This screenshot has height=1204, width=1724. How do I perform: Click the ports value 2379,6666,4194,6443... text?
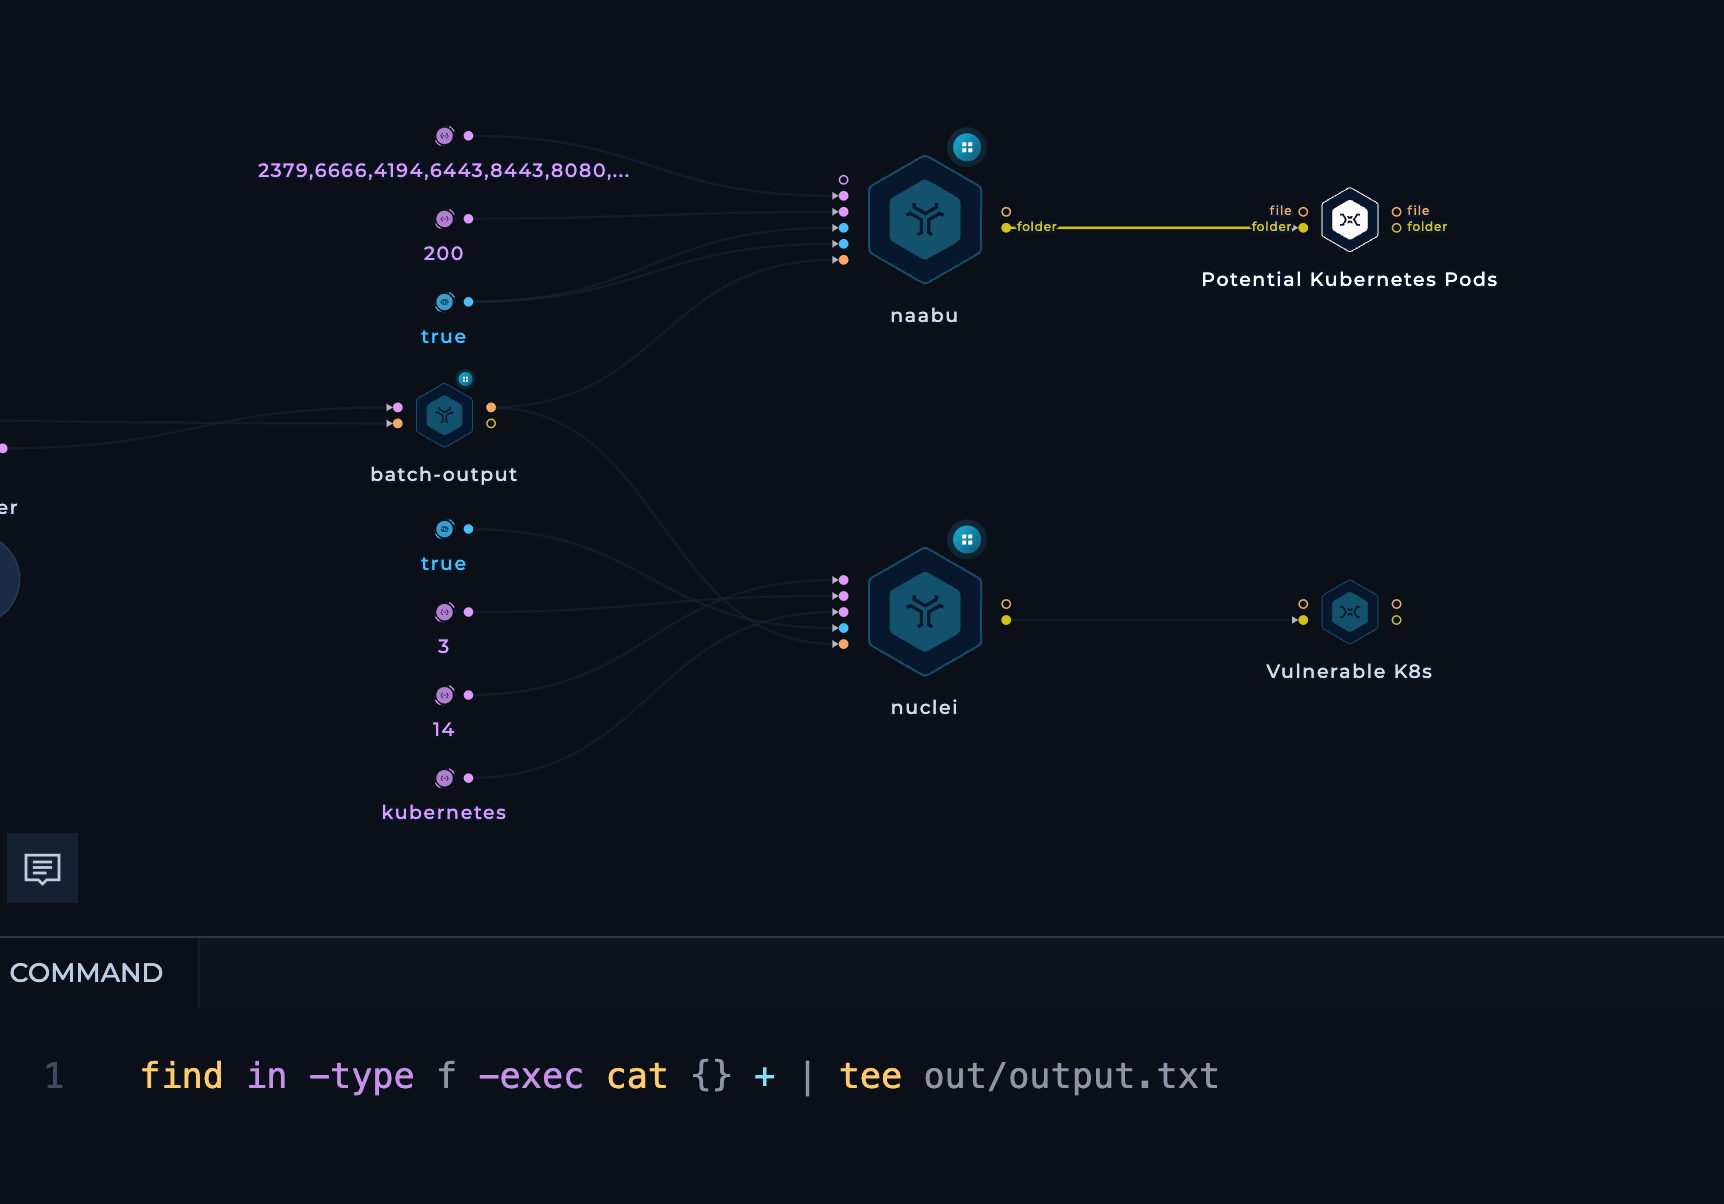point(444,171)
